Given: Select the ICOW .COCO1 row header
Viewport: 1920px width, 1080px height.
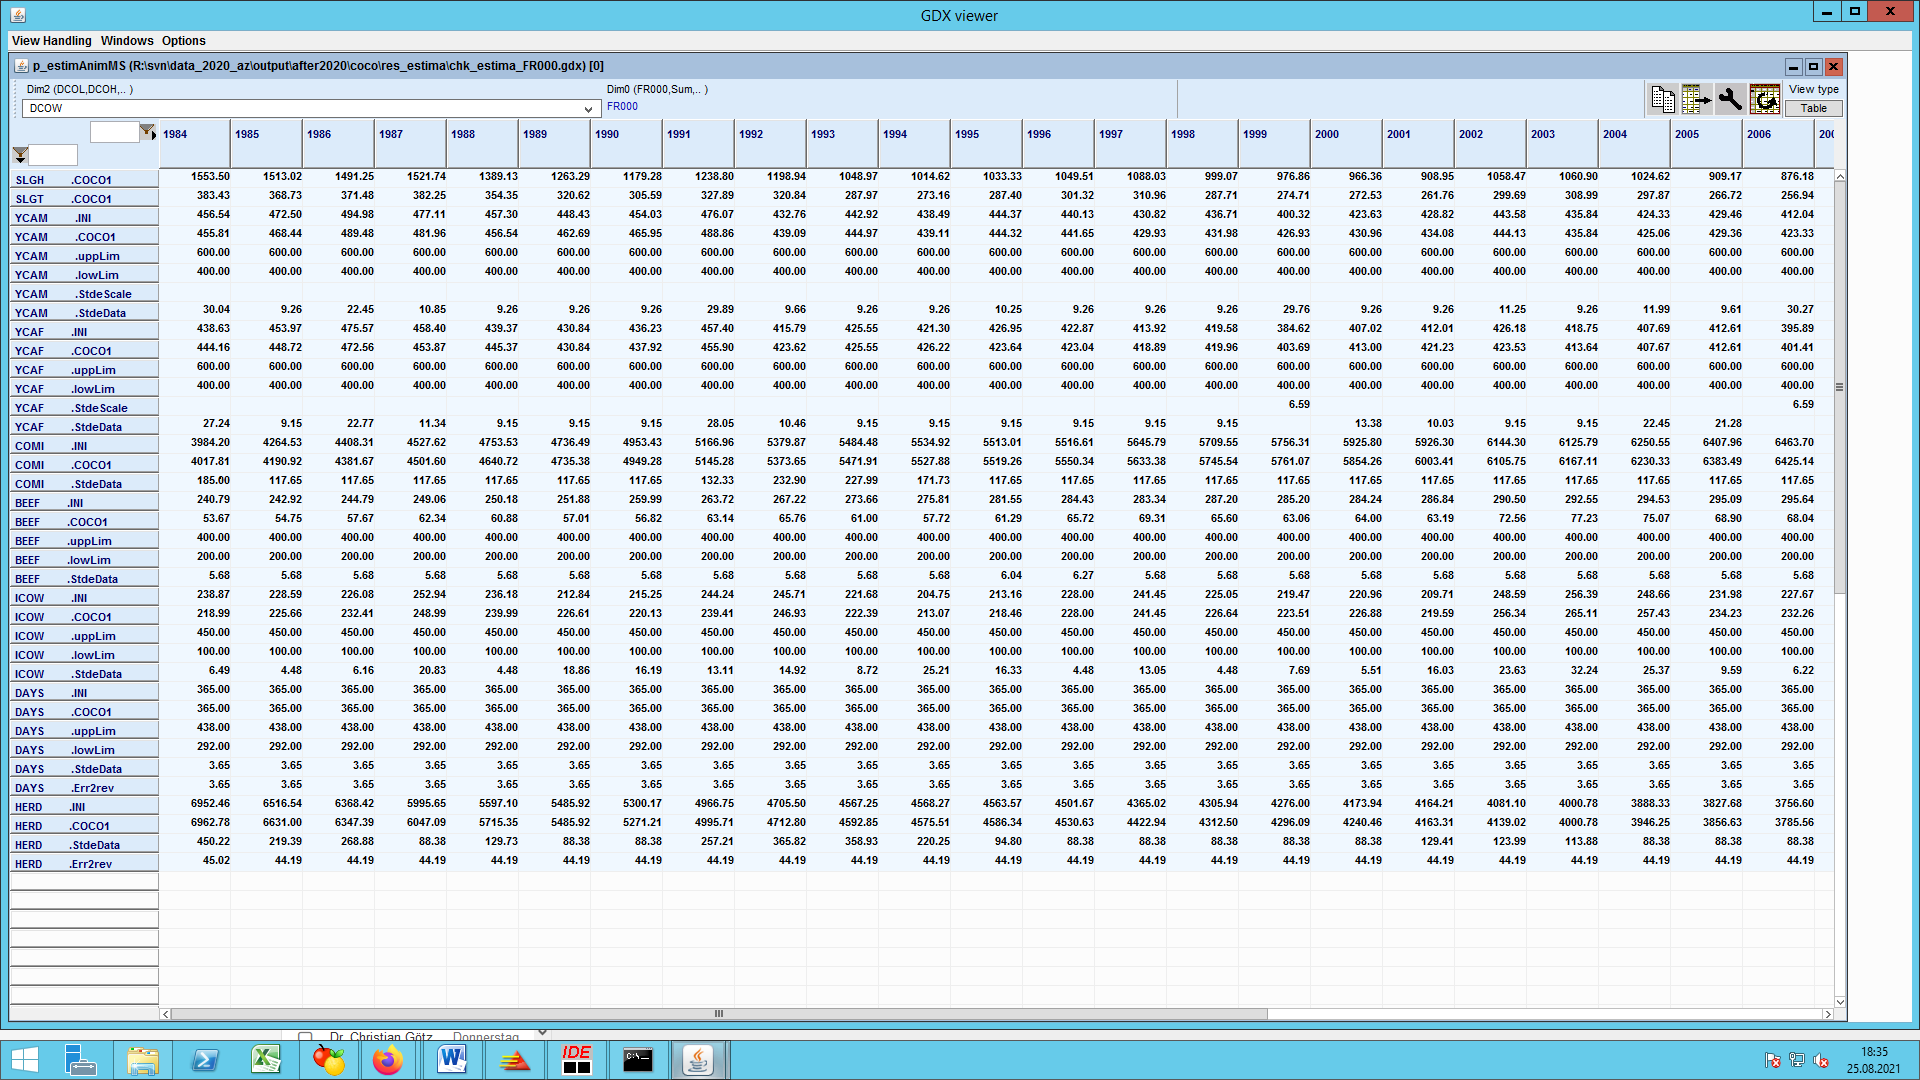Looking at the screenshot, I should click(x=84, y=617).
